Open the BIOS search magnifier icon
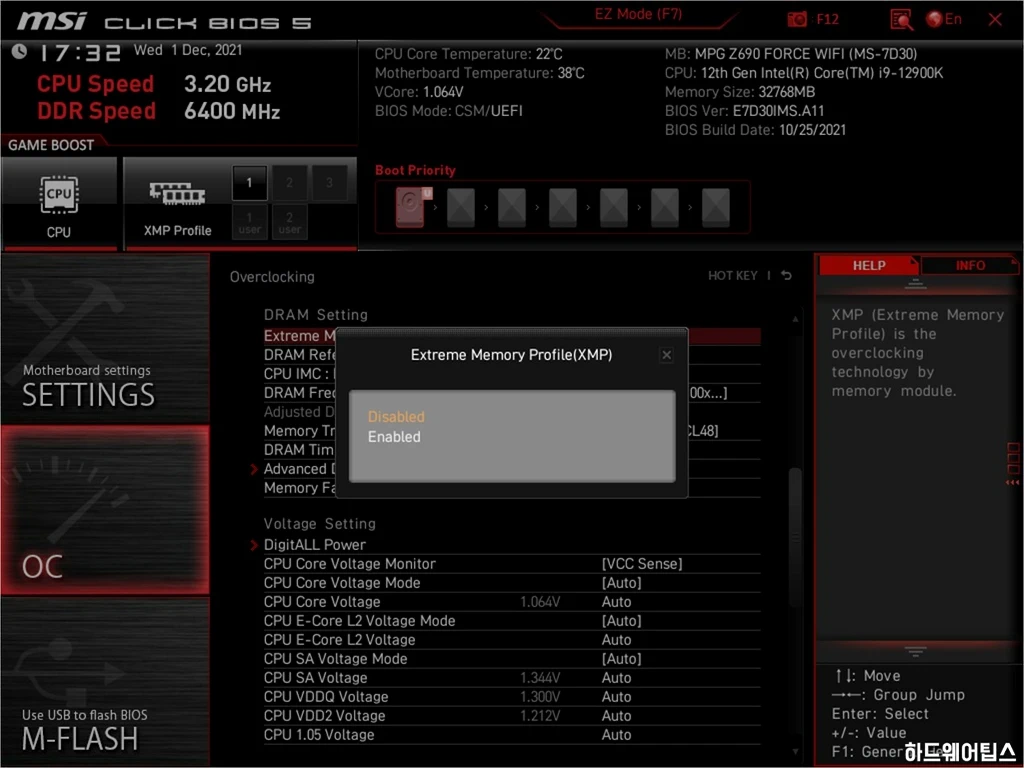 pos(901,19)
